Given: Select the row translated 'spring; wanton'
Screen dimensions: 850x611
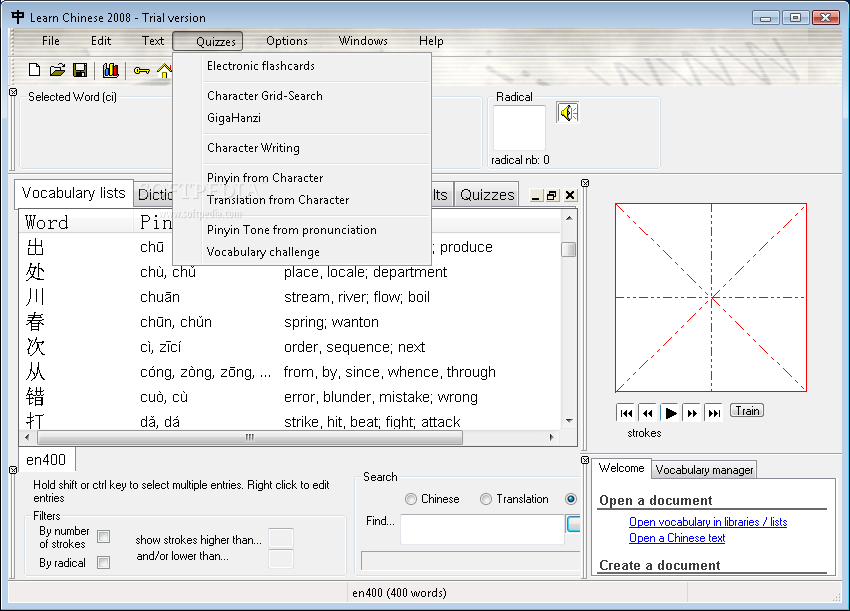Looking at the screenshot, I should pos(290,322).
